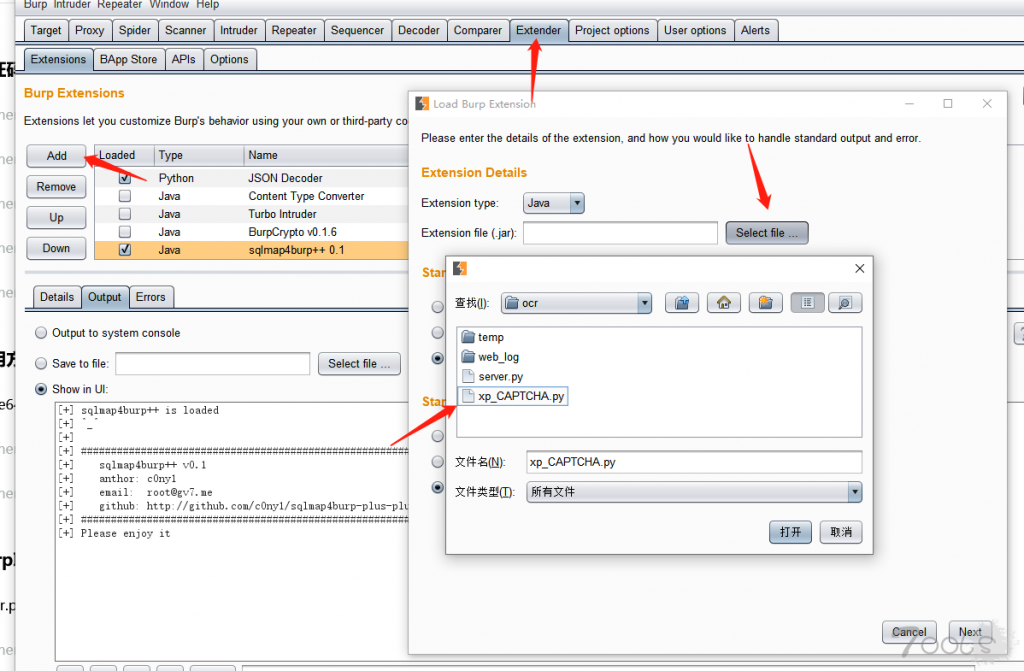Open the Decoder tab

[x=419, y=30]
